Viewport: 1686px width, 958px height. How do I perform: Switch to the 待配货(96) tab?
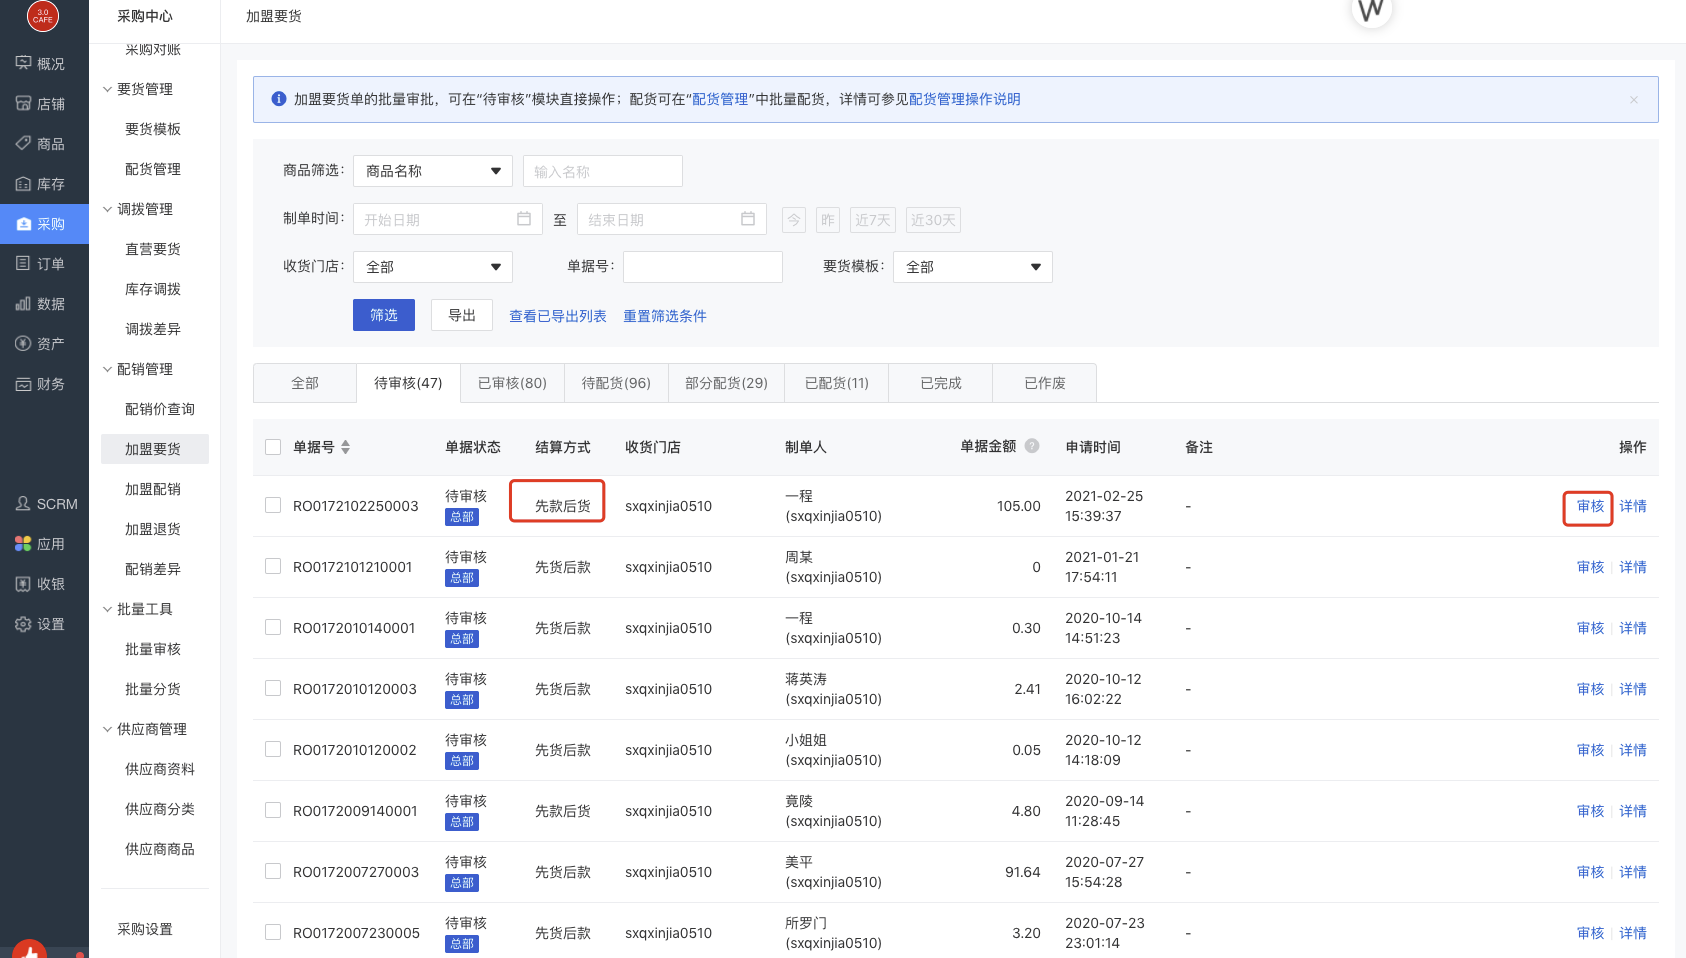click(616, 383)
